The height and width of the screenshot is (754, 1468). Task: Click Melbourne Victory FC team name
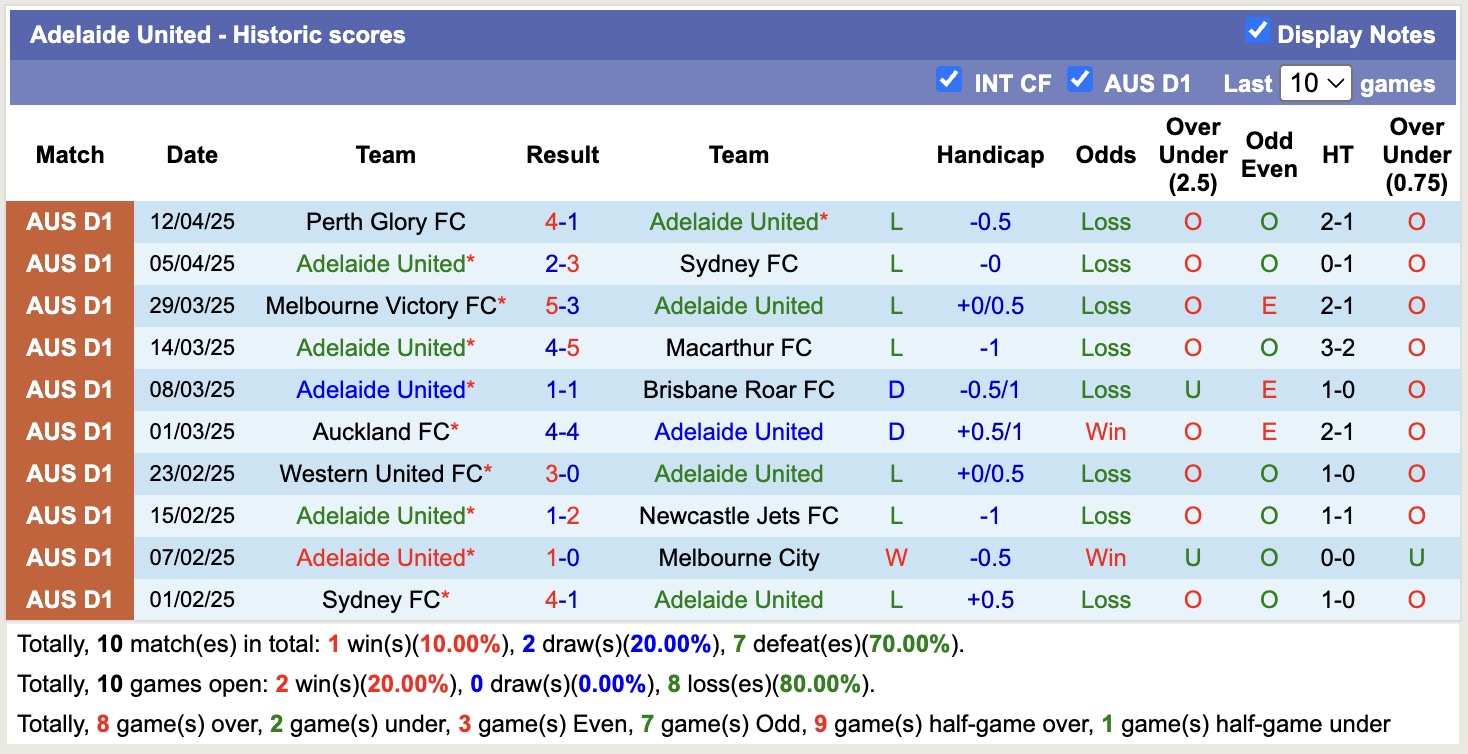pyautogui.click(x=380, y=306)
